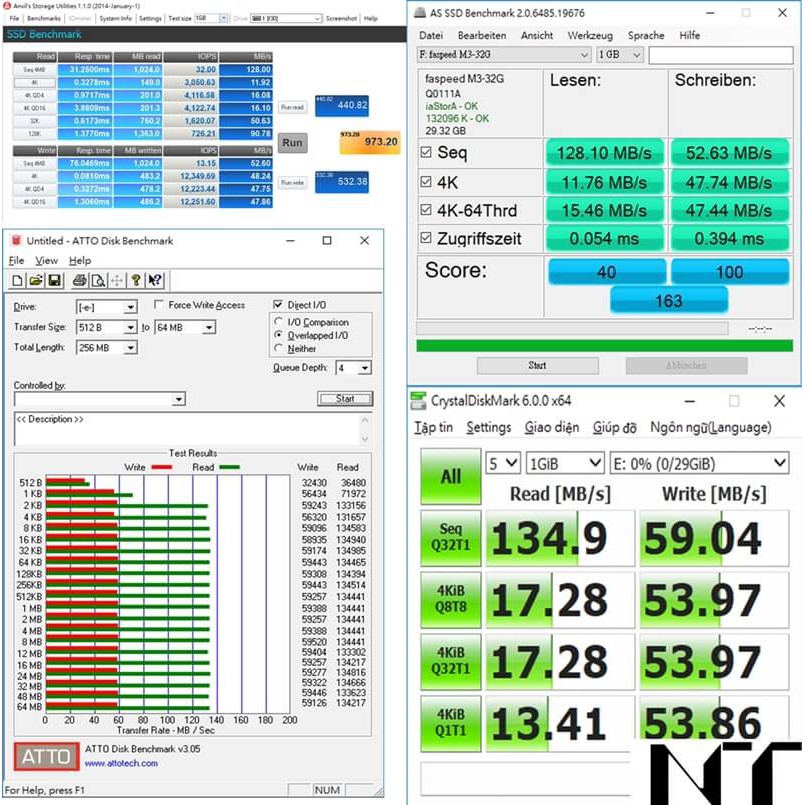This screenshot has height=805, width=805.
Task: Click the Open folder icon in ATTO toolbar
Action: click(x=36, y=280)
